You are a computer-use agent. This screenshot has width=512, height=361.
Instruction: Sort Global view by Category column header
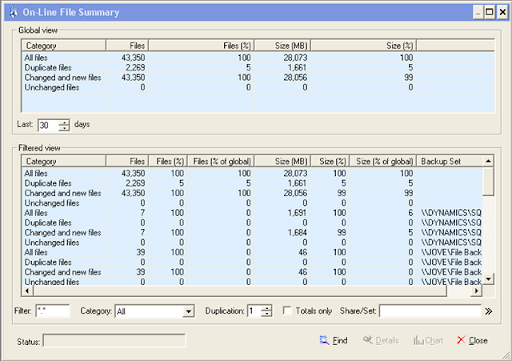pos(64,46)
